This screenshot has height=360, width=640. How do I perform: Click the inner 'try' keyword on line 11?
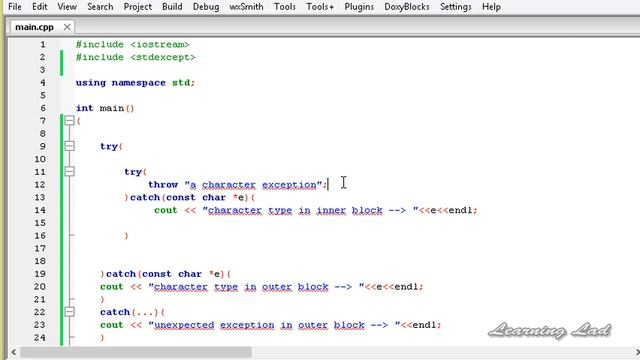[133, 172]
